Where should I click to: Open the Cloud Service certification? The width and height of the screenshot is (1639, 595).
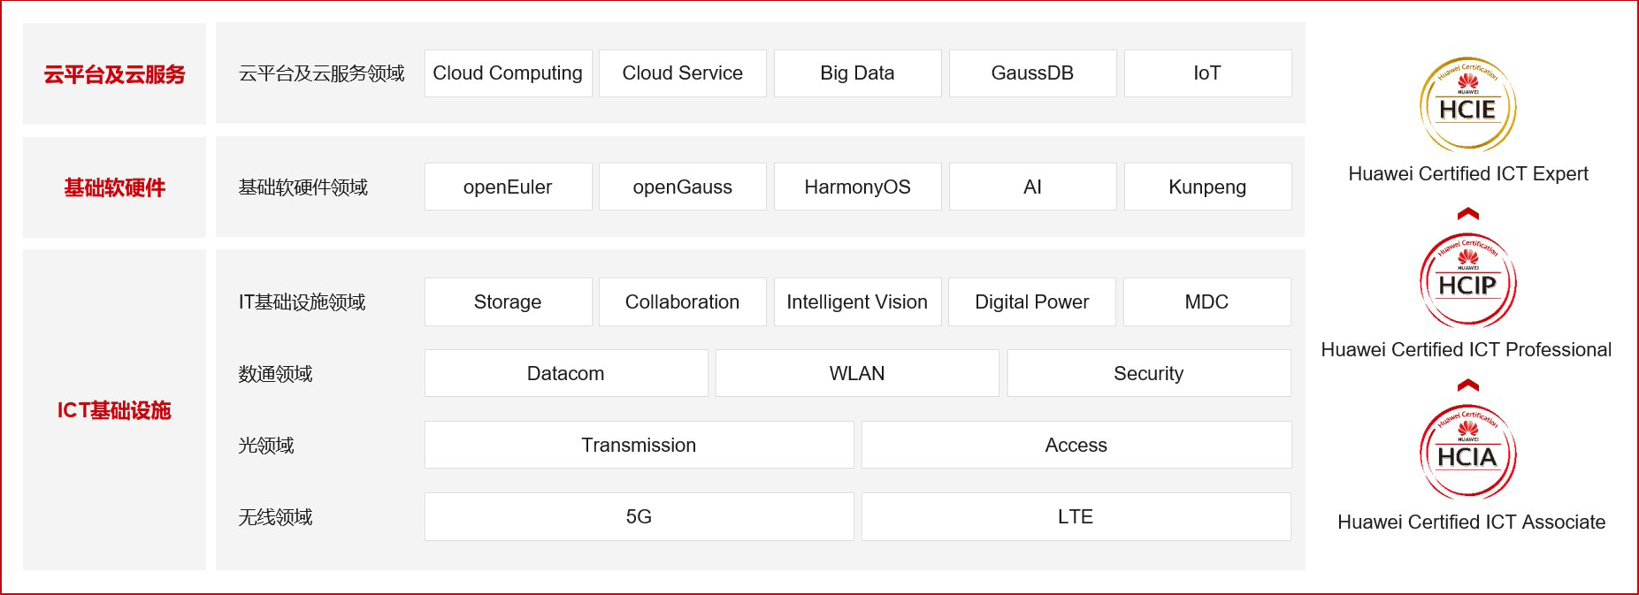[x=682, y=73]
